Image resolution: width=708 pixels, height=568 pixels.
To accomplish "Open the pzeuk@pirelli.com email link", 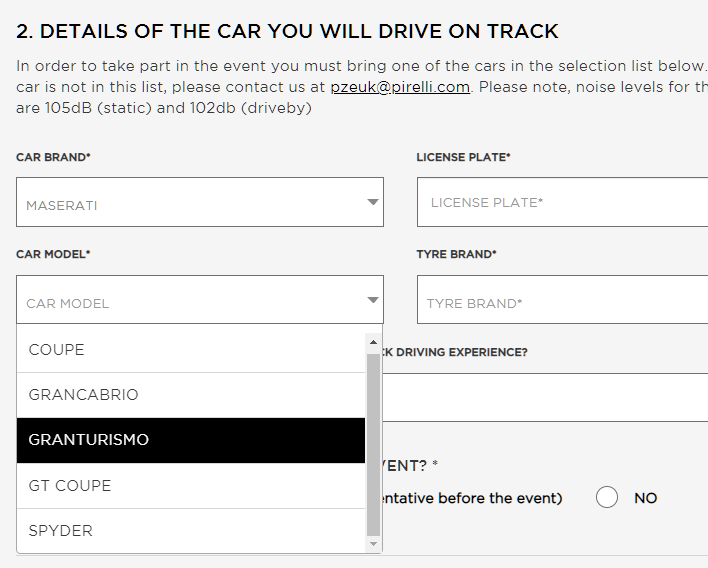I will tap(400, 87).
